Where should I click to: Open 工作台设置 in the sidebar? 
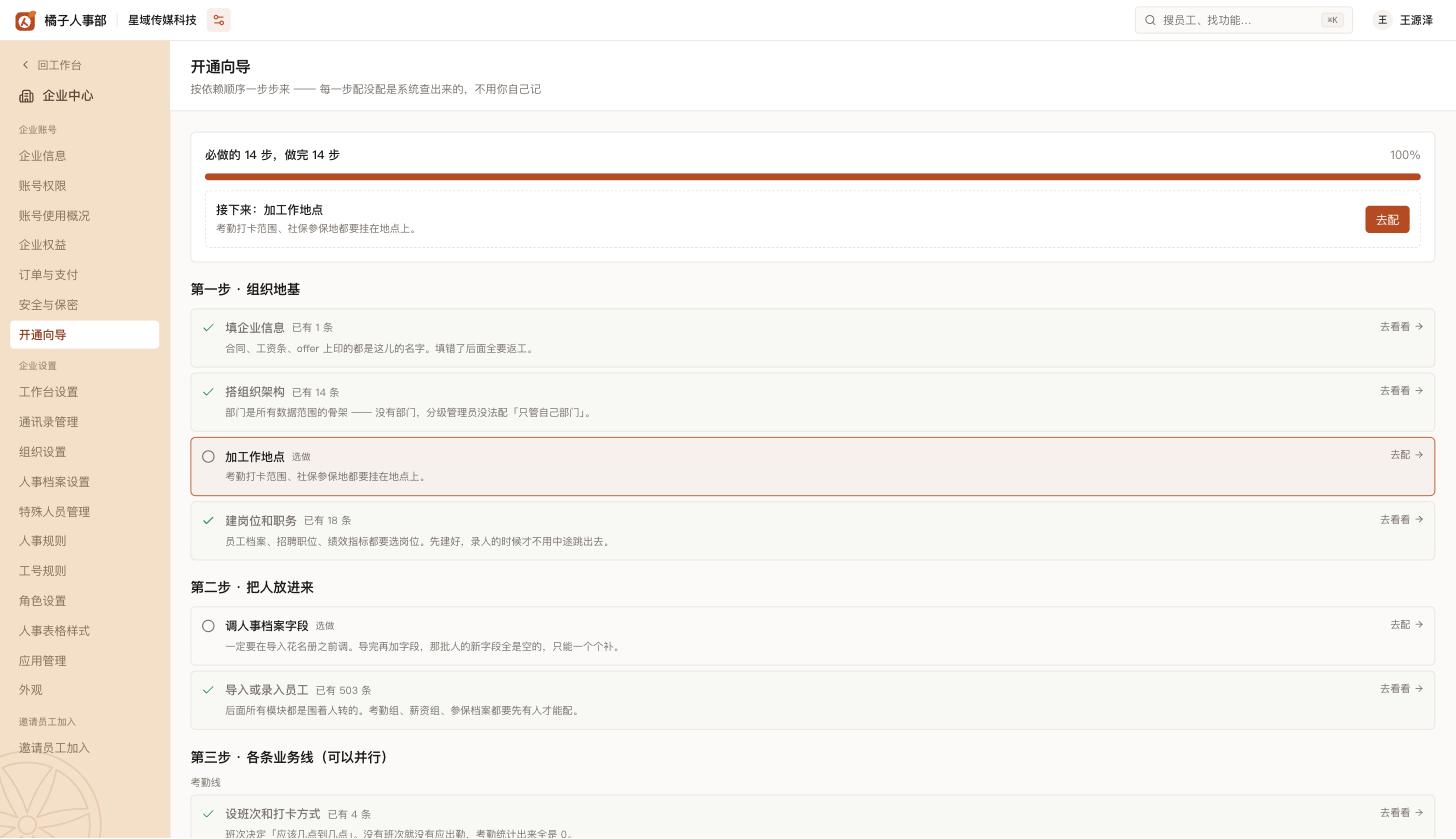coord(85,392)
